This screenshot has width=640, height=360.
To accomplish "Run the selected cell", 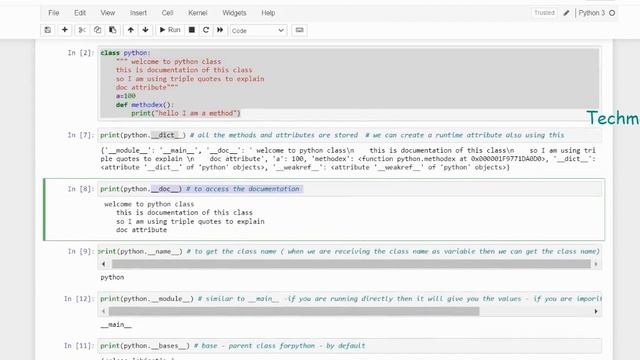I will (170, 30).
